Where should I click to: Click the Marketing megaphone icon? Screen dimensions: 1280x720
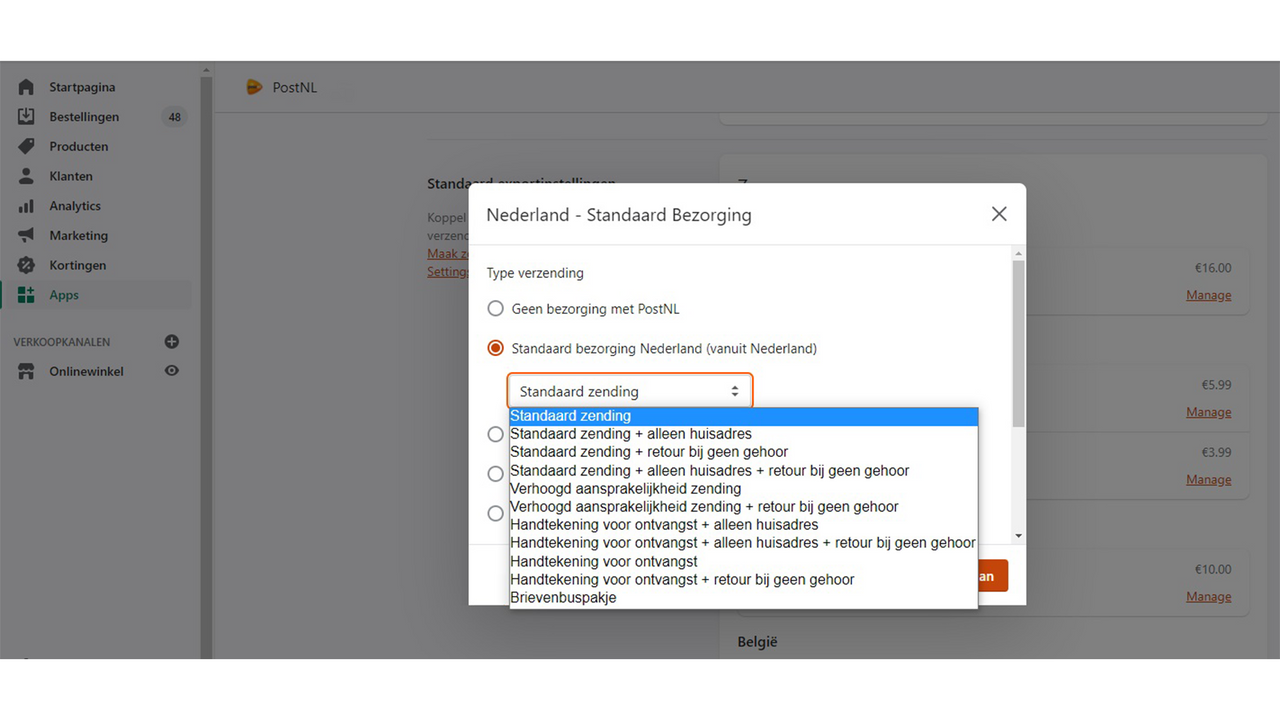coord(26,236)
